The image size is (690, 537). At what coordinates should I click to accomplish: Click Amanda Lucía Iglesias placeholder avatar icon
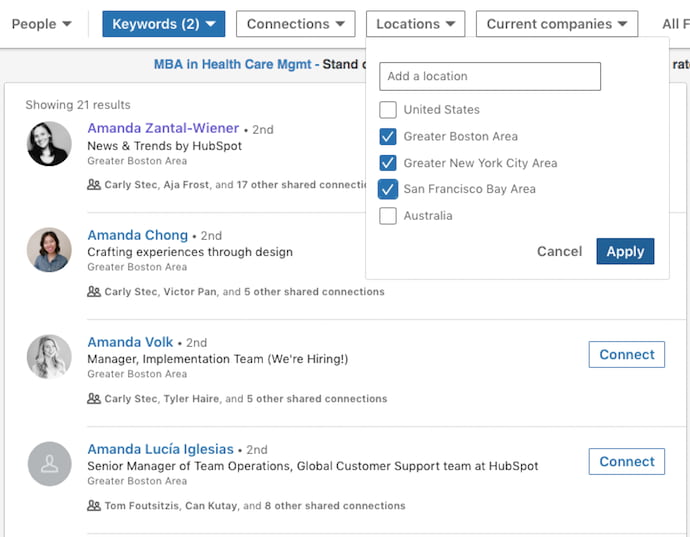(x=49, y=464)
